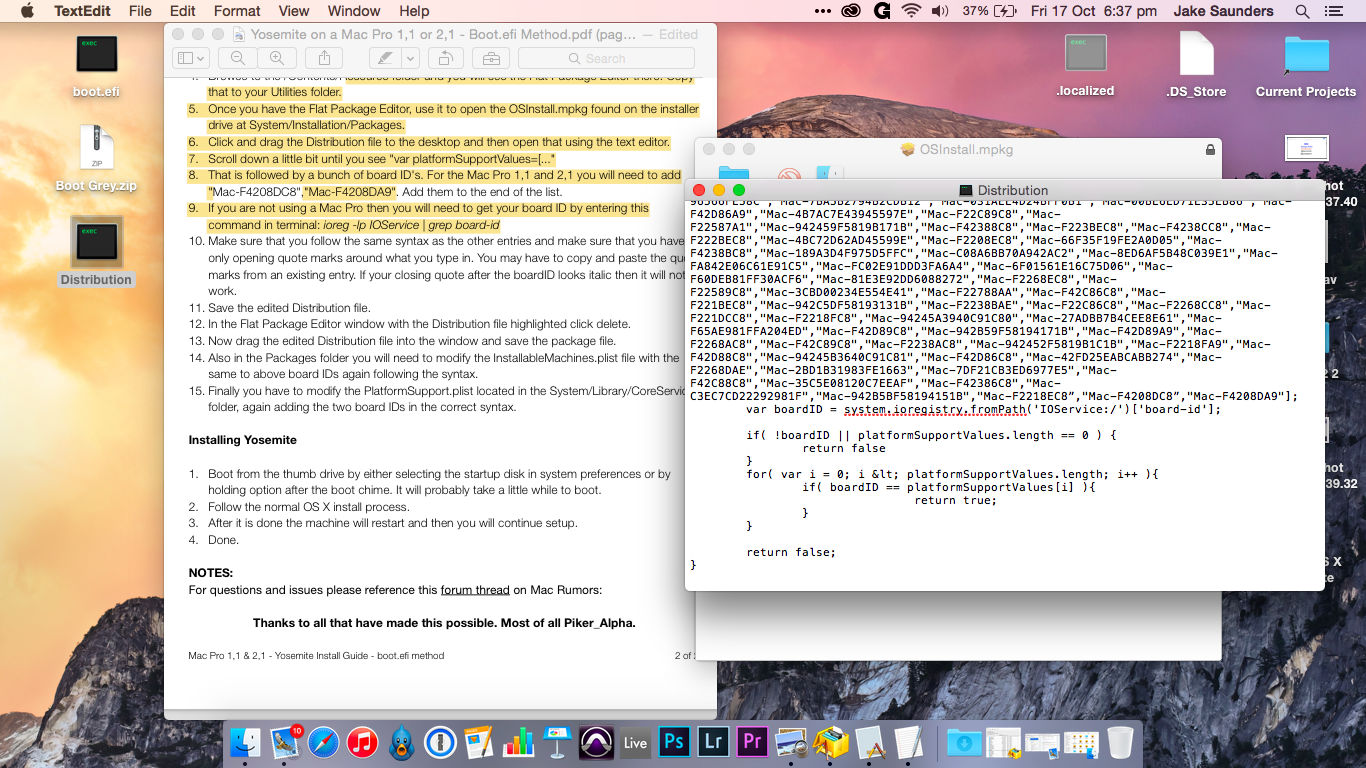Click the 'return false;' line in Distribution
Screen dimensions: 1366x768
coord(790,552)
